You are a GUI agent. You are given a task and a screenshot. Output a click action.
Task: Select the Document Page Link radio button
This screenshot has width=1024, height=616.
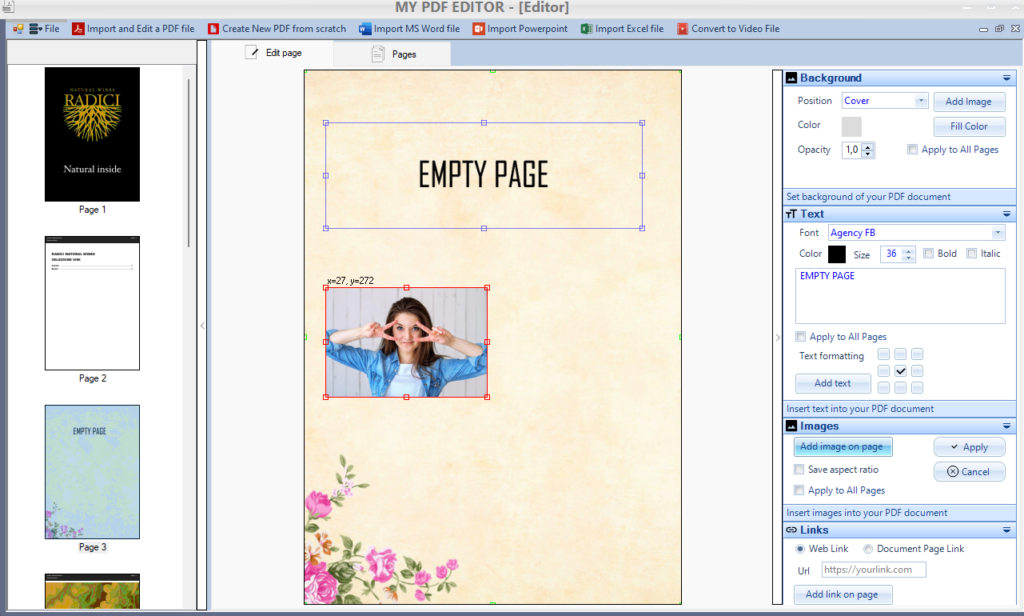coord(868,549)
